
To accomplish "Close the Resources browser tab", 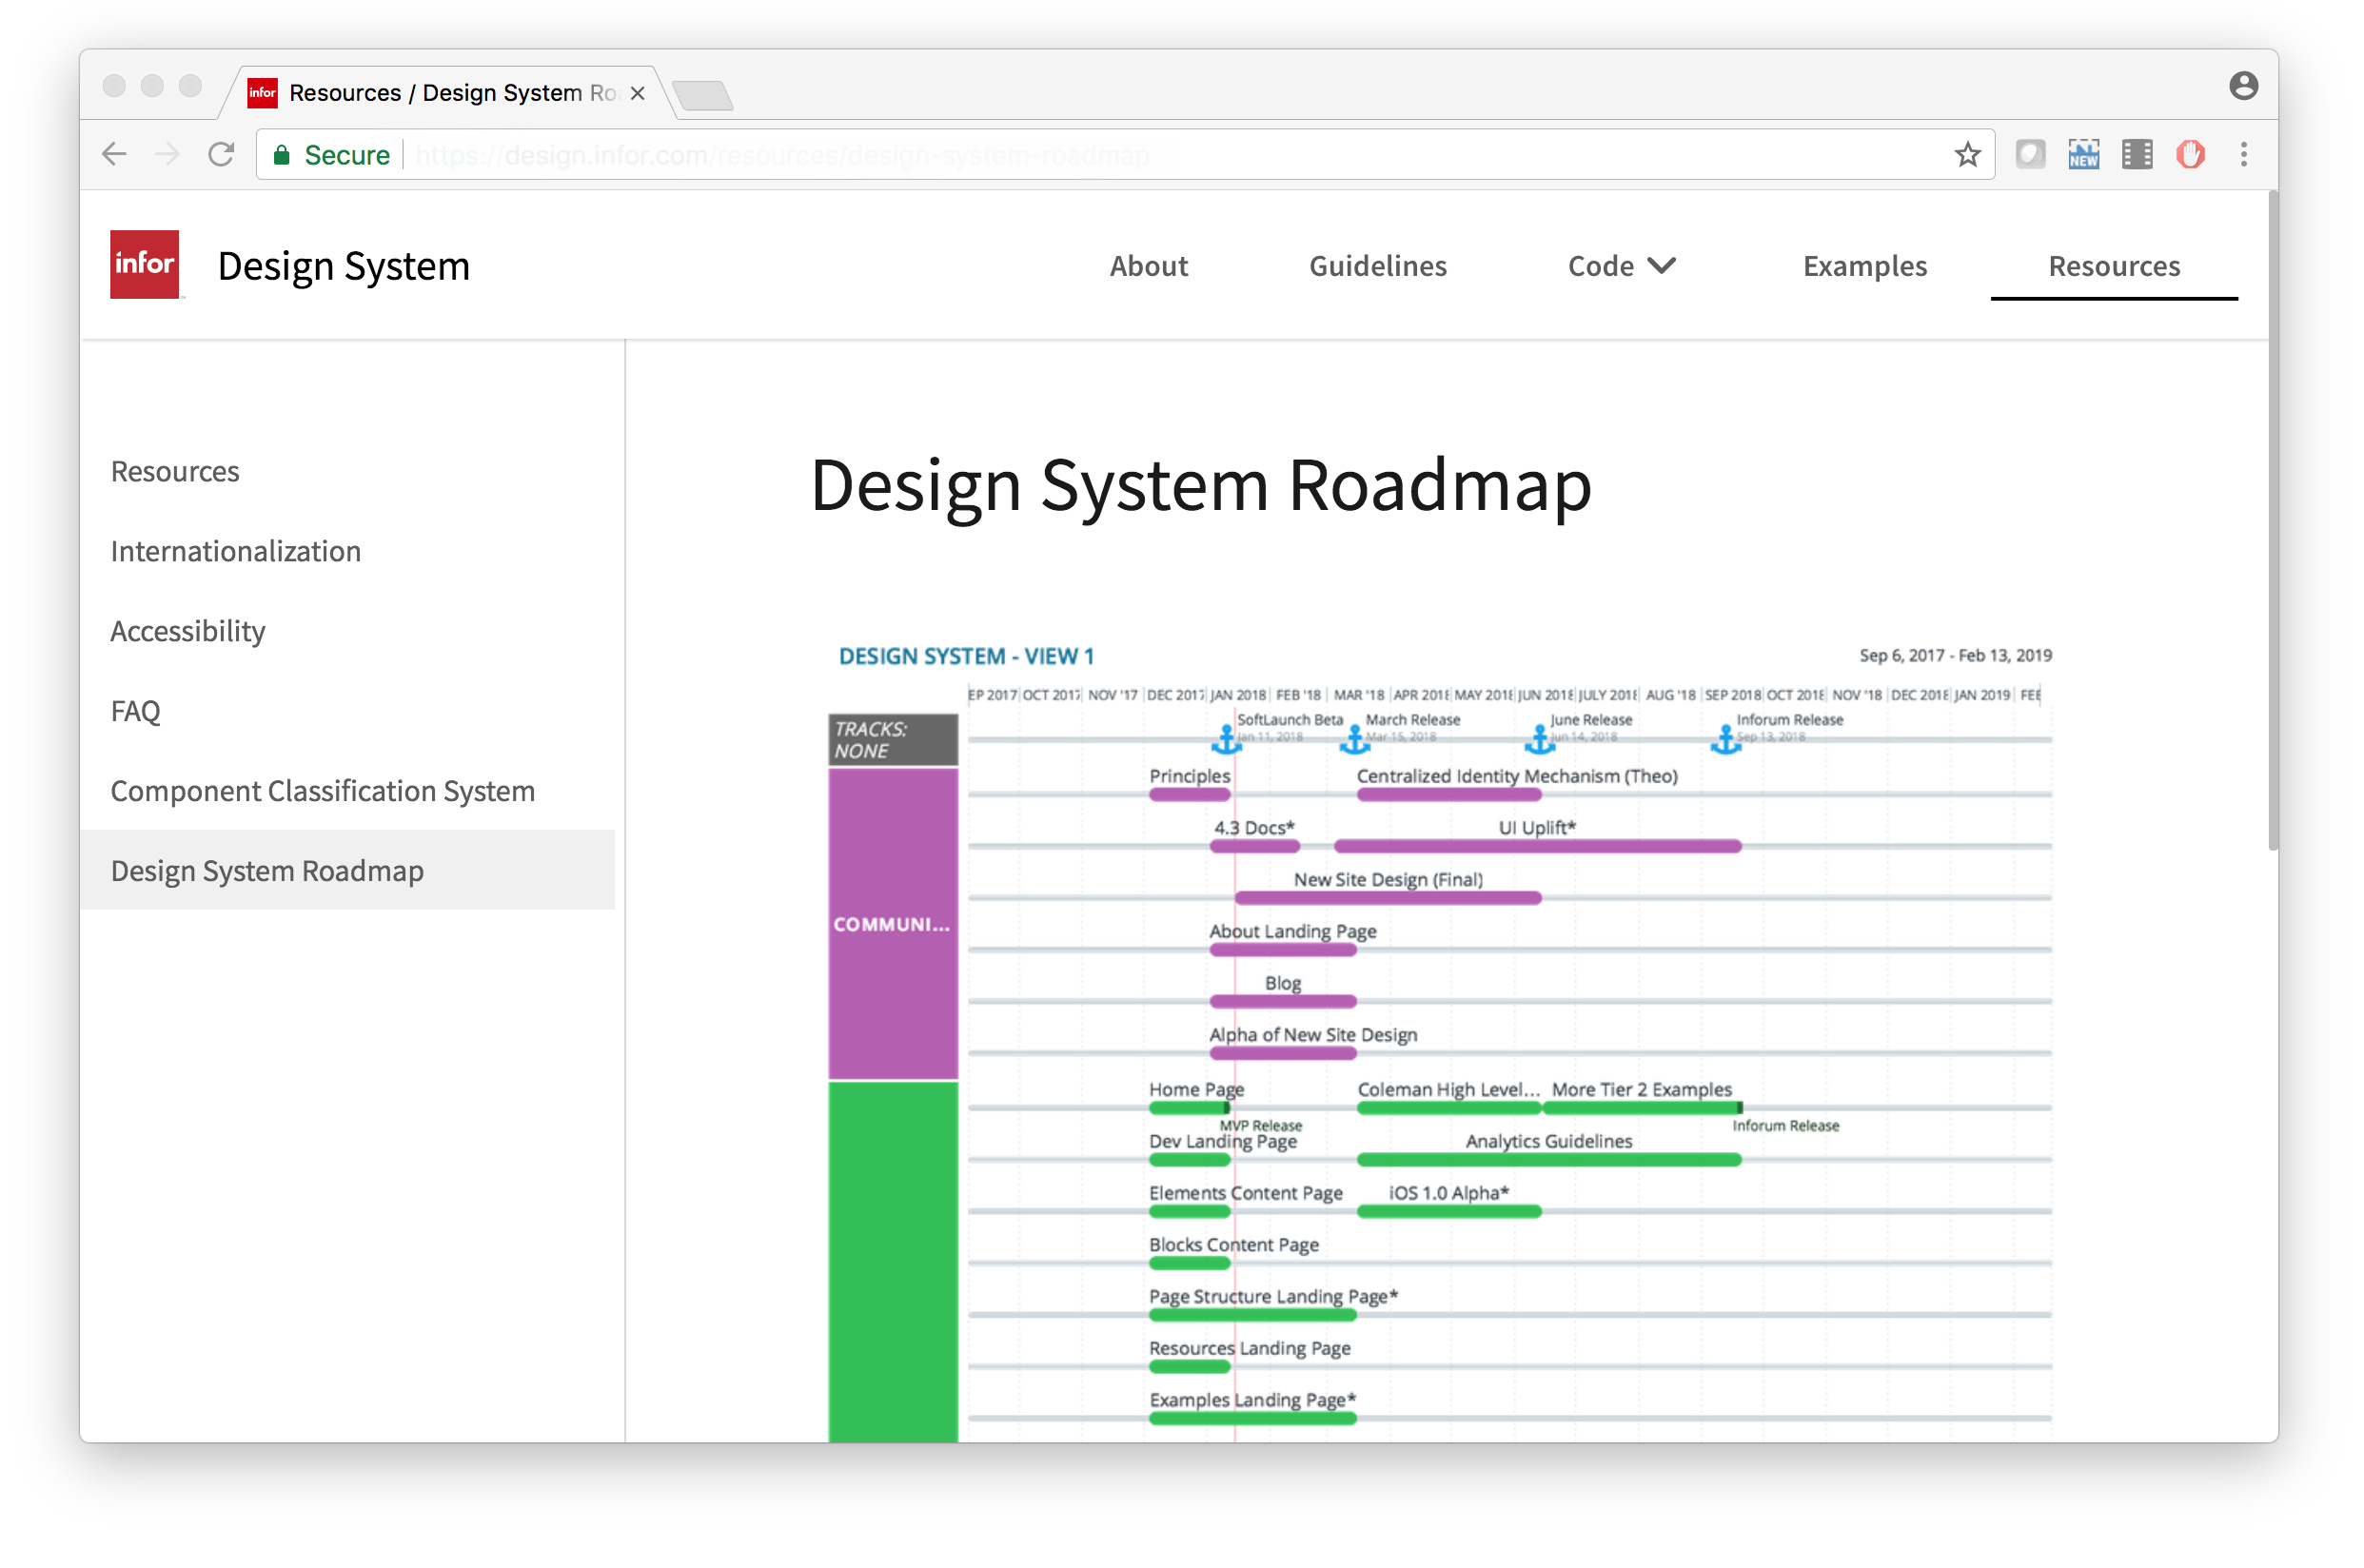I will (637, 93).
